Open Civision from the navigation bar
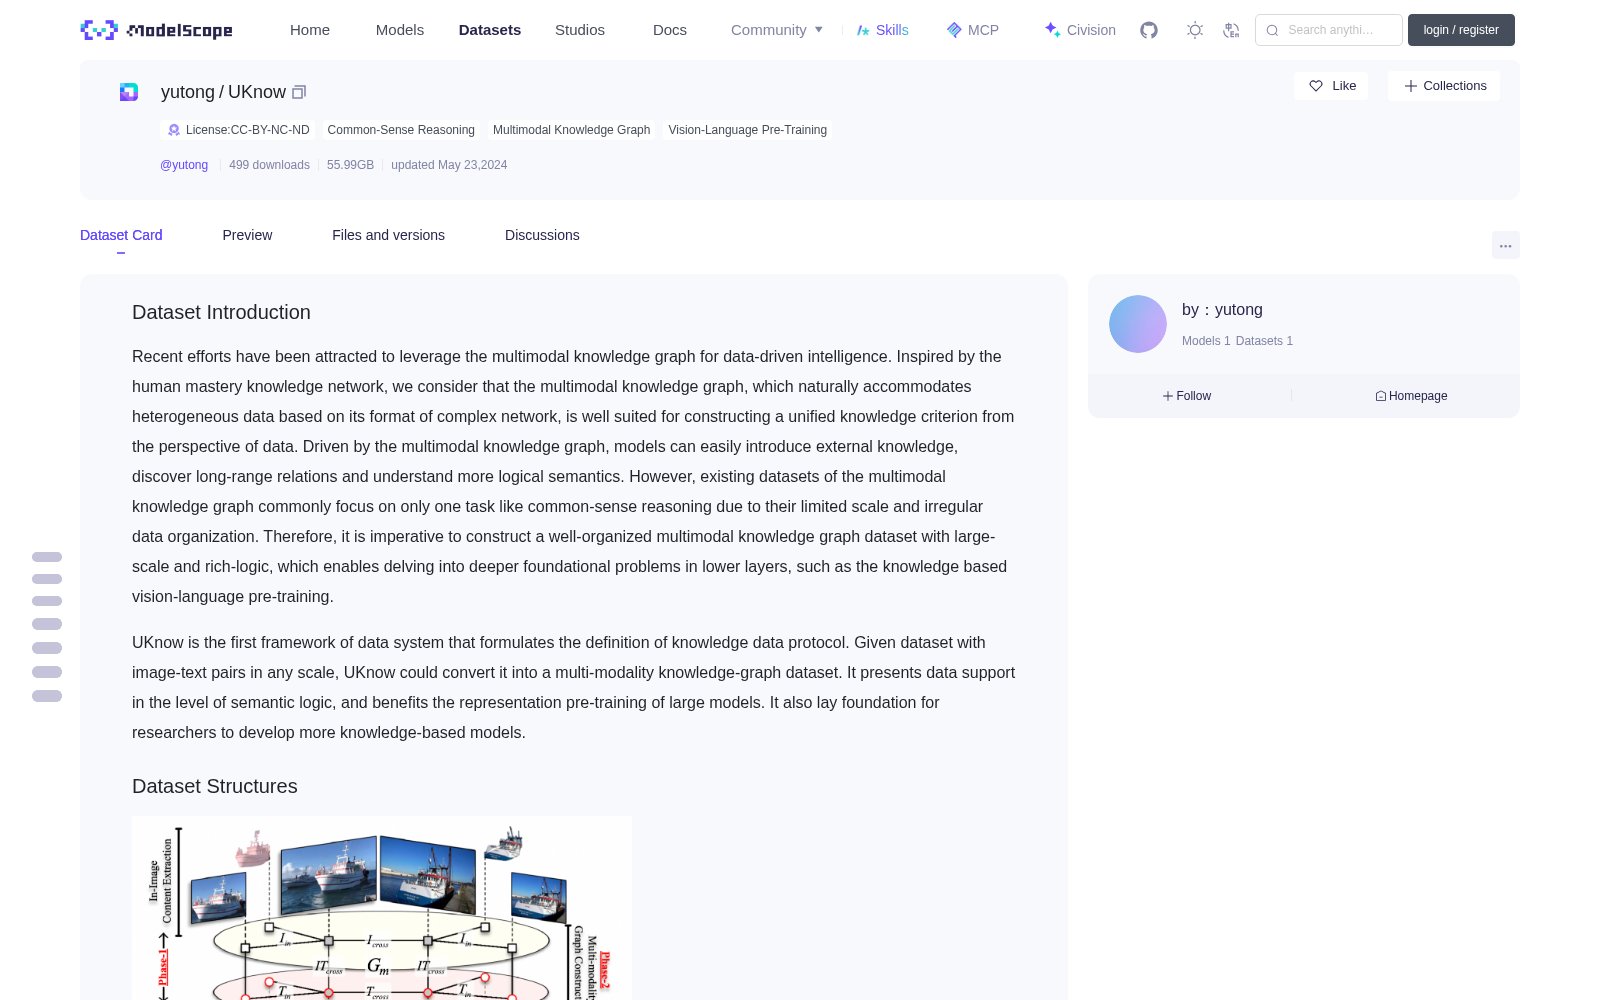Image resolution: width=1600 pixels, height=1000 pixels. point(1079,30)
